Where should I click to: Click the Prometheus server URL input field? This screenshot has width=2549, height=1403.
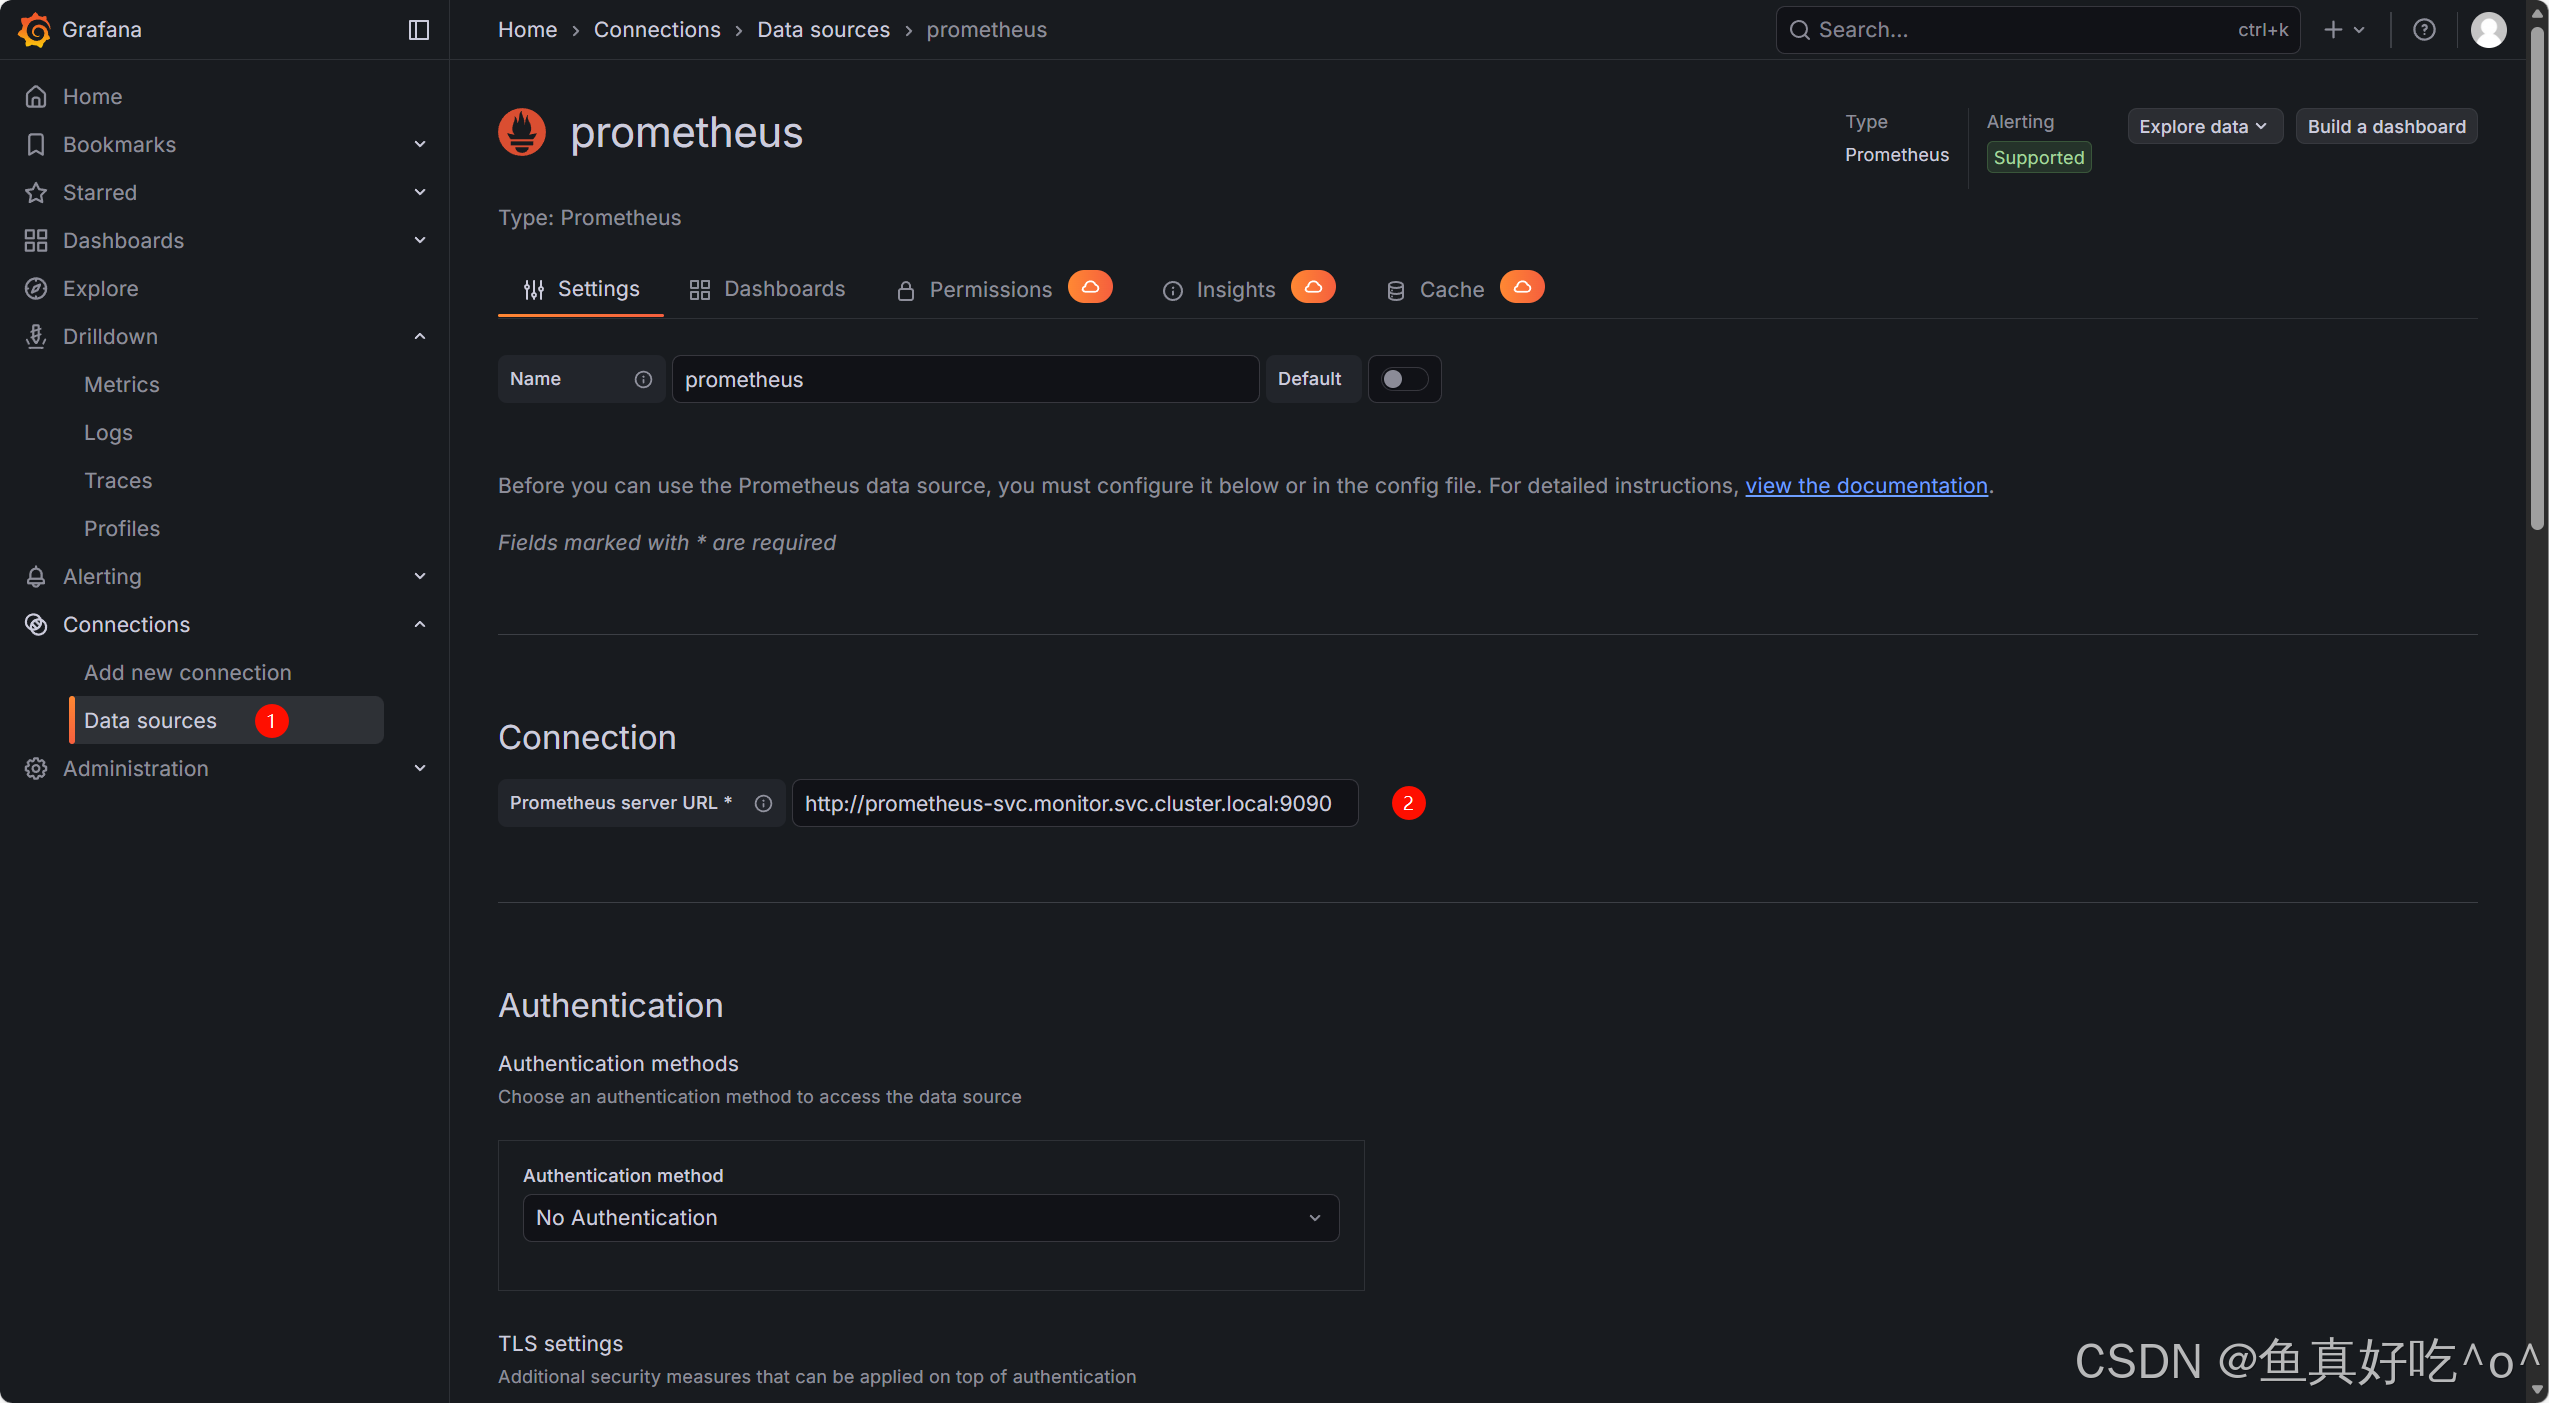(x=1074, y=803)
